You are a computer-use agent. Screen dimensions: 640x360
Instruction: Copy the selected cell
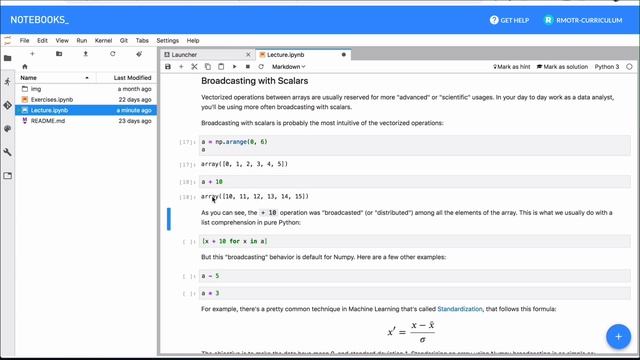coord(208,67)
